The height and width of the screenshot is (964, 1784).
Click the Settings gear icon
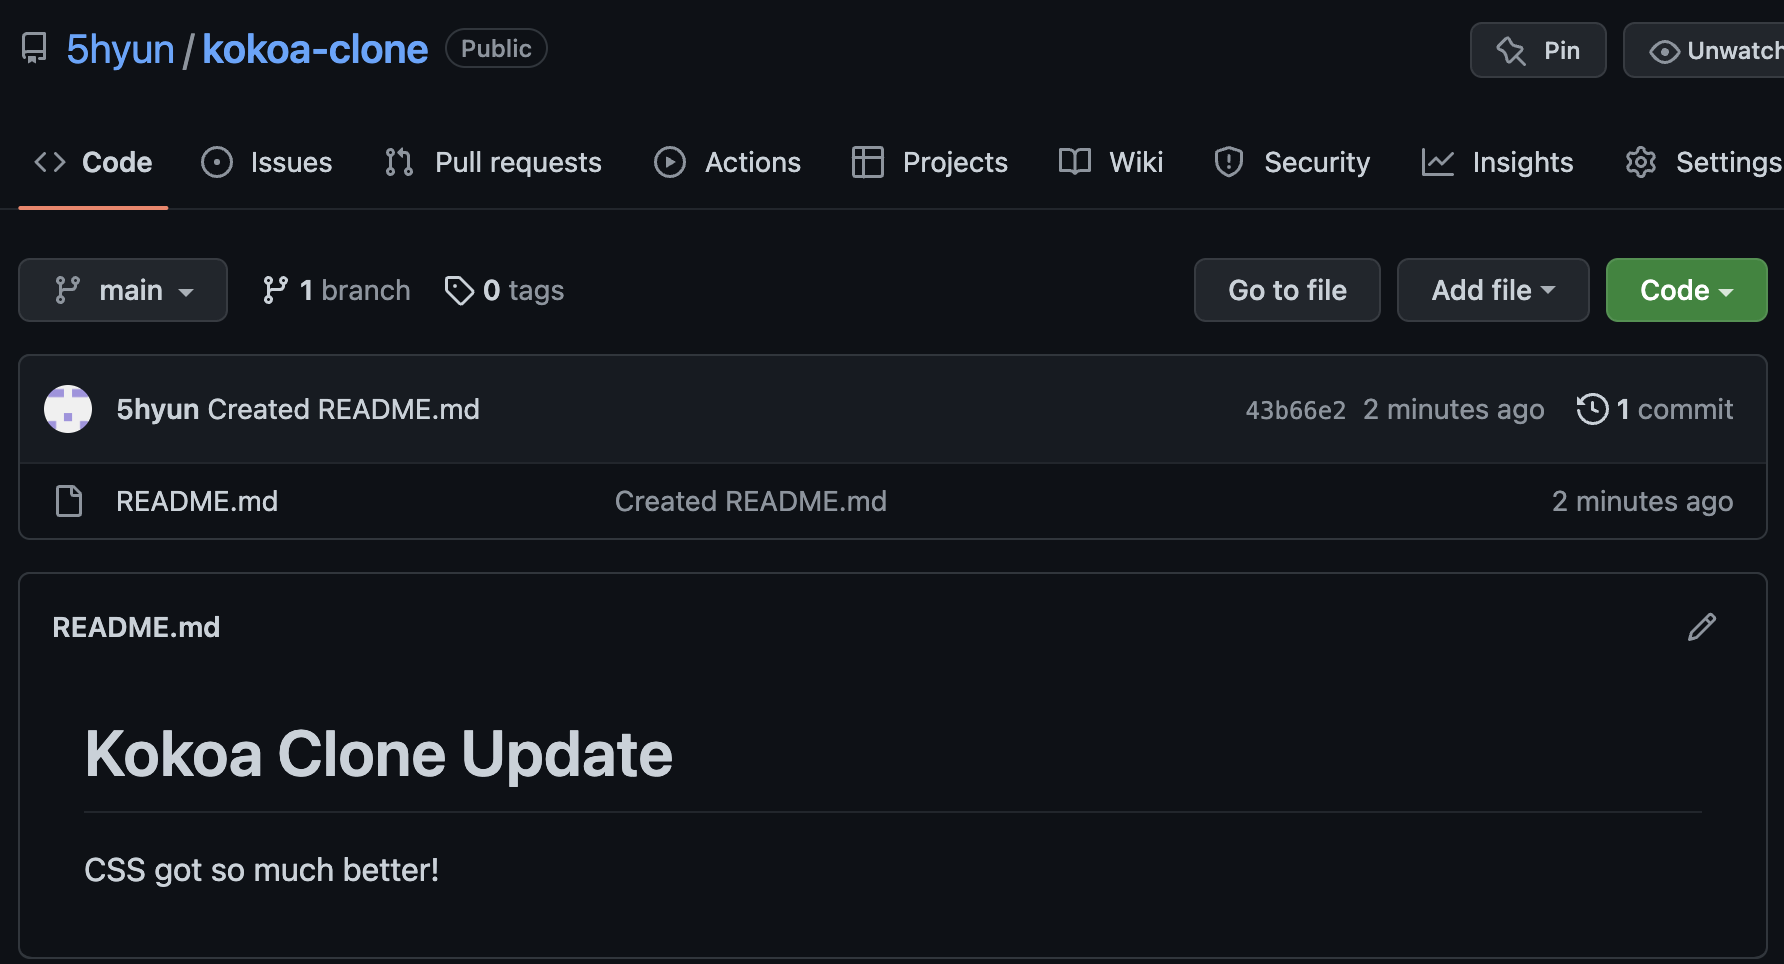[1641, 162]
